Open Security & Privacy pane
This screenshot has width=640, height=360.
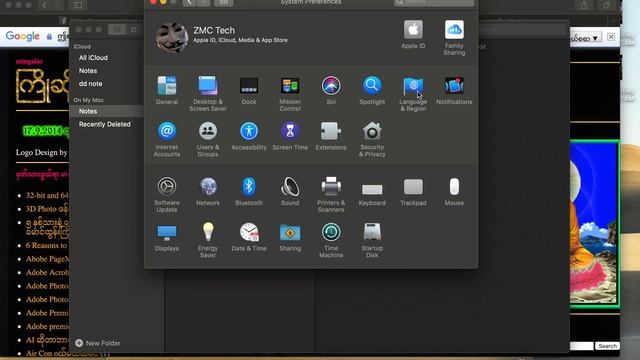pos(372,139)
